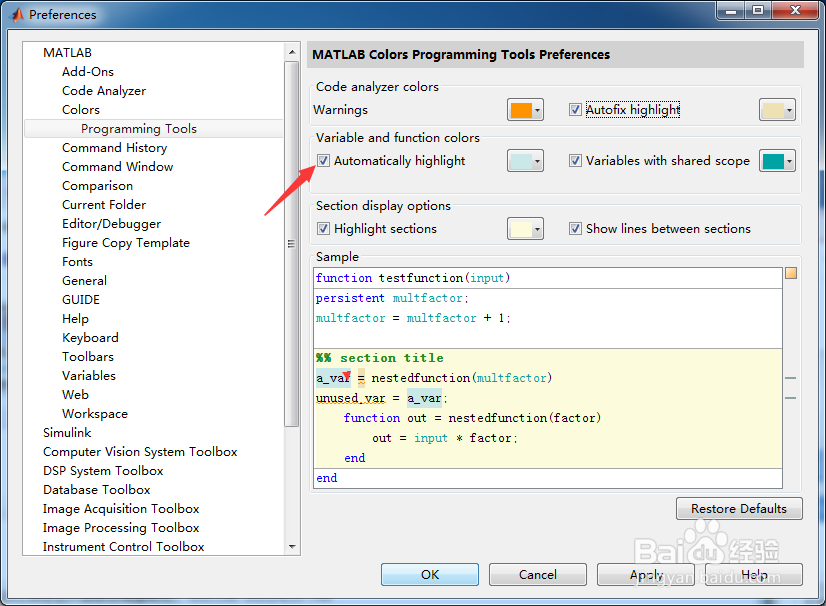Open Variables preferences
This screenshot has width=826, height=606.
pos(88,375)
